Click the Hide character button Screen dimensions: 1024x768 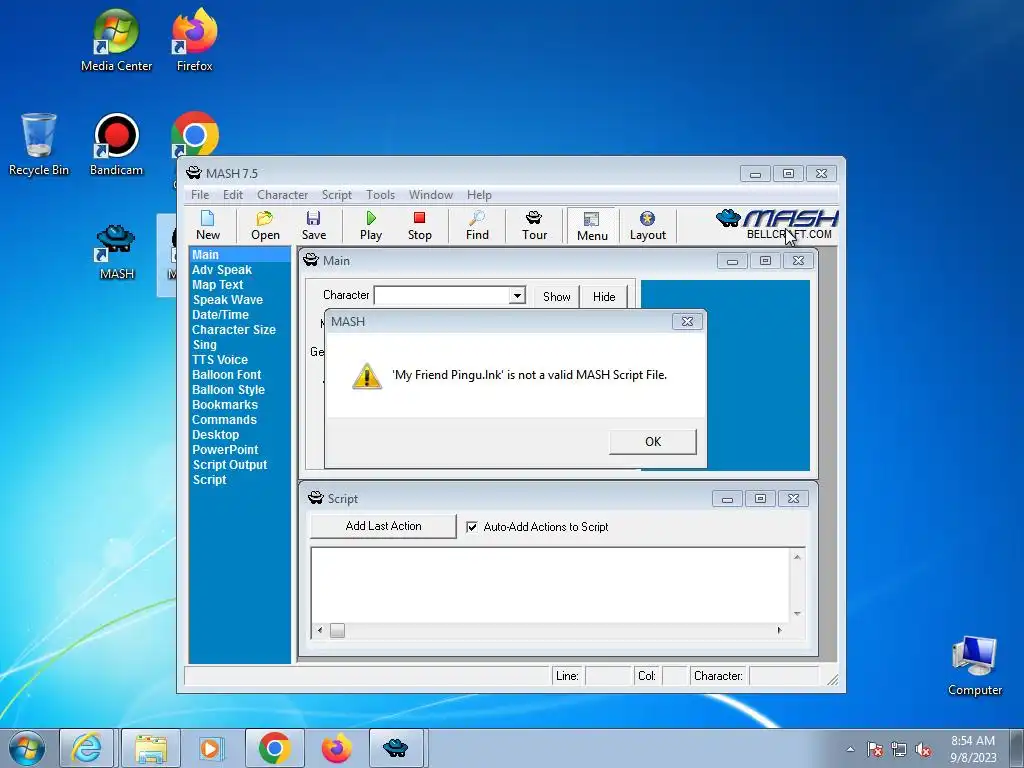click(x=604, y=296)
